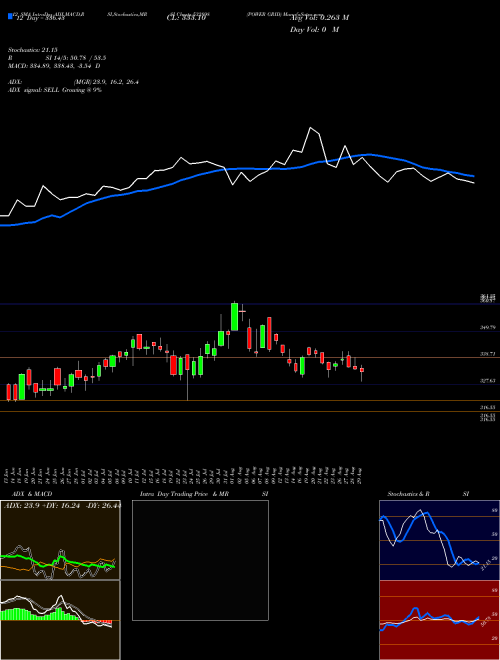The width and height of the screenshot is (500, 660).
Task: Click the 'Intra Day Trading Price & MR' title
Action: pyautogui.click(x=184, y=494)
